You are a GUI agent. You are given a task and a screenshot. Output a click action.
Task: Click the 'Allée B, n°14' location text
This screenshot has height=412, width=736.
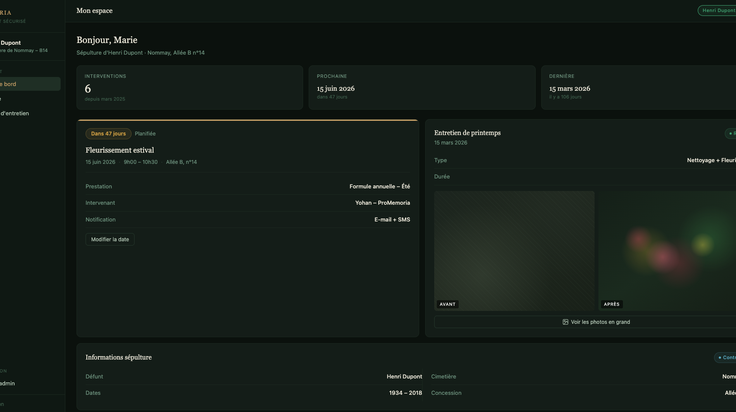click(181, 162)
